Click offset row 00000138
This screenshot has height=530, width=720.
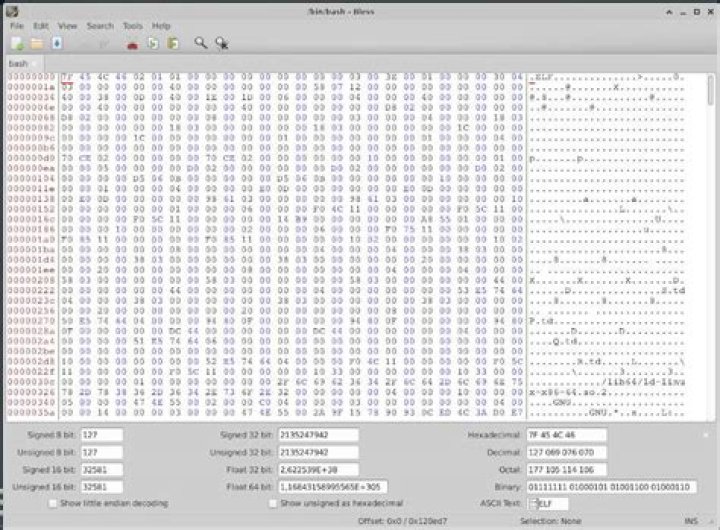click(31, 199)
